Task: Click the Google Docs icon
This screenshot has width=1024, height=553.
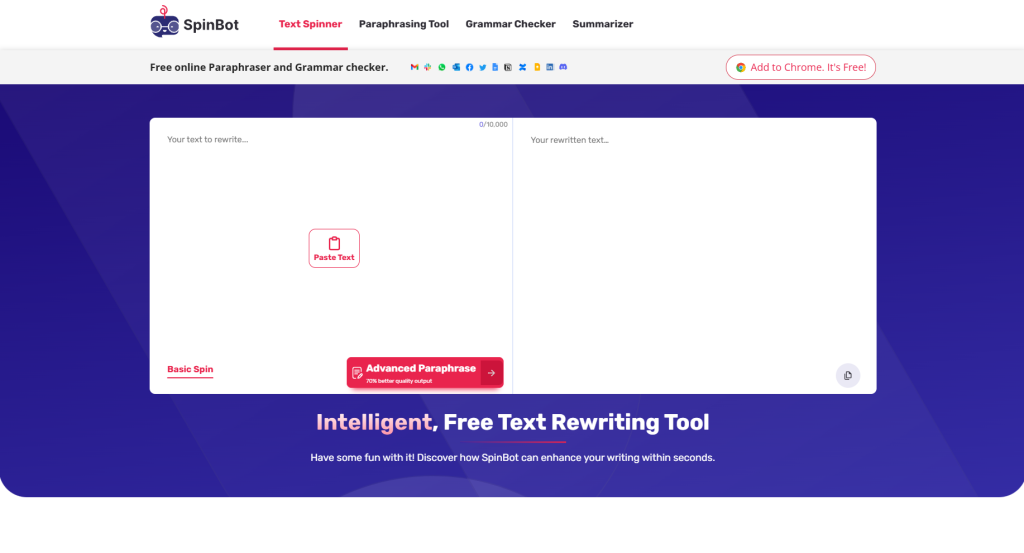Action: [495, 67]
